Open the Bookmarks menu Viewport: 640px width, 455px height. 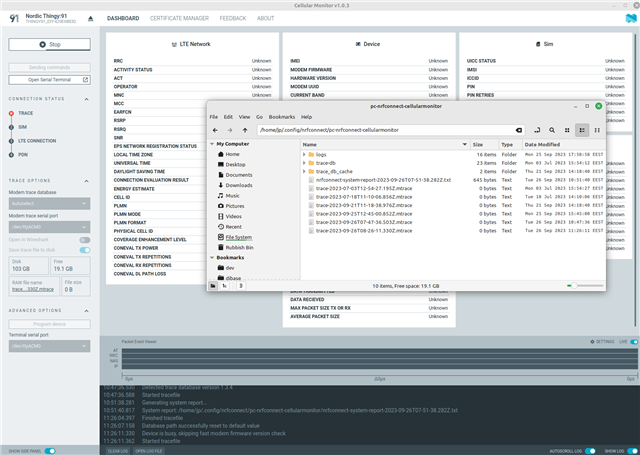coord(282,117)
